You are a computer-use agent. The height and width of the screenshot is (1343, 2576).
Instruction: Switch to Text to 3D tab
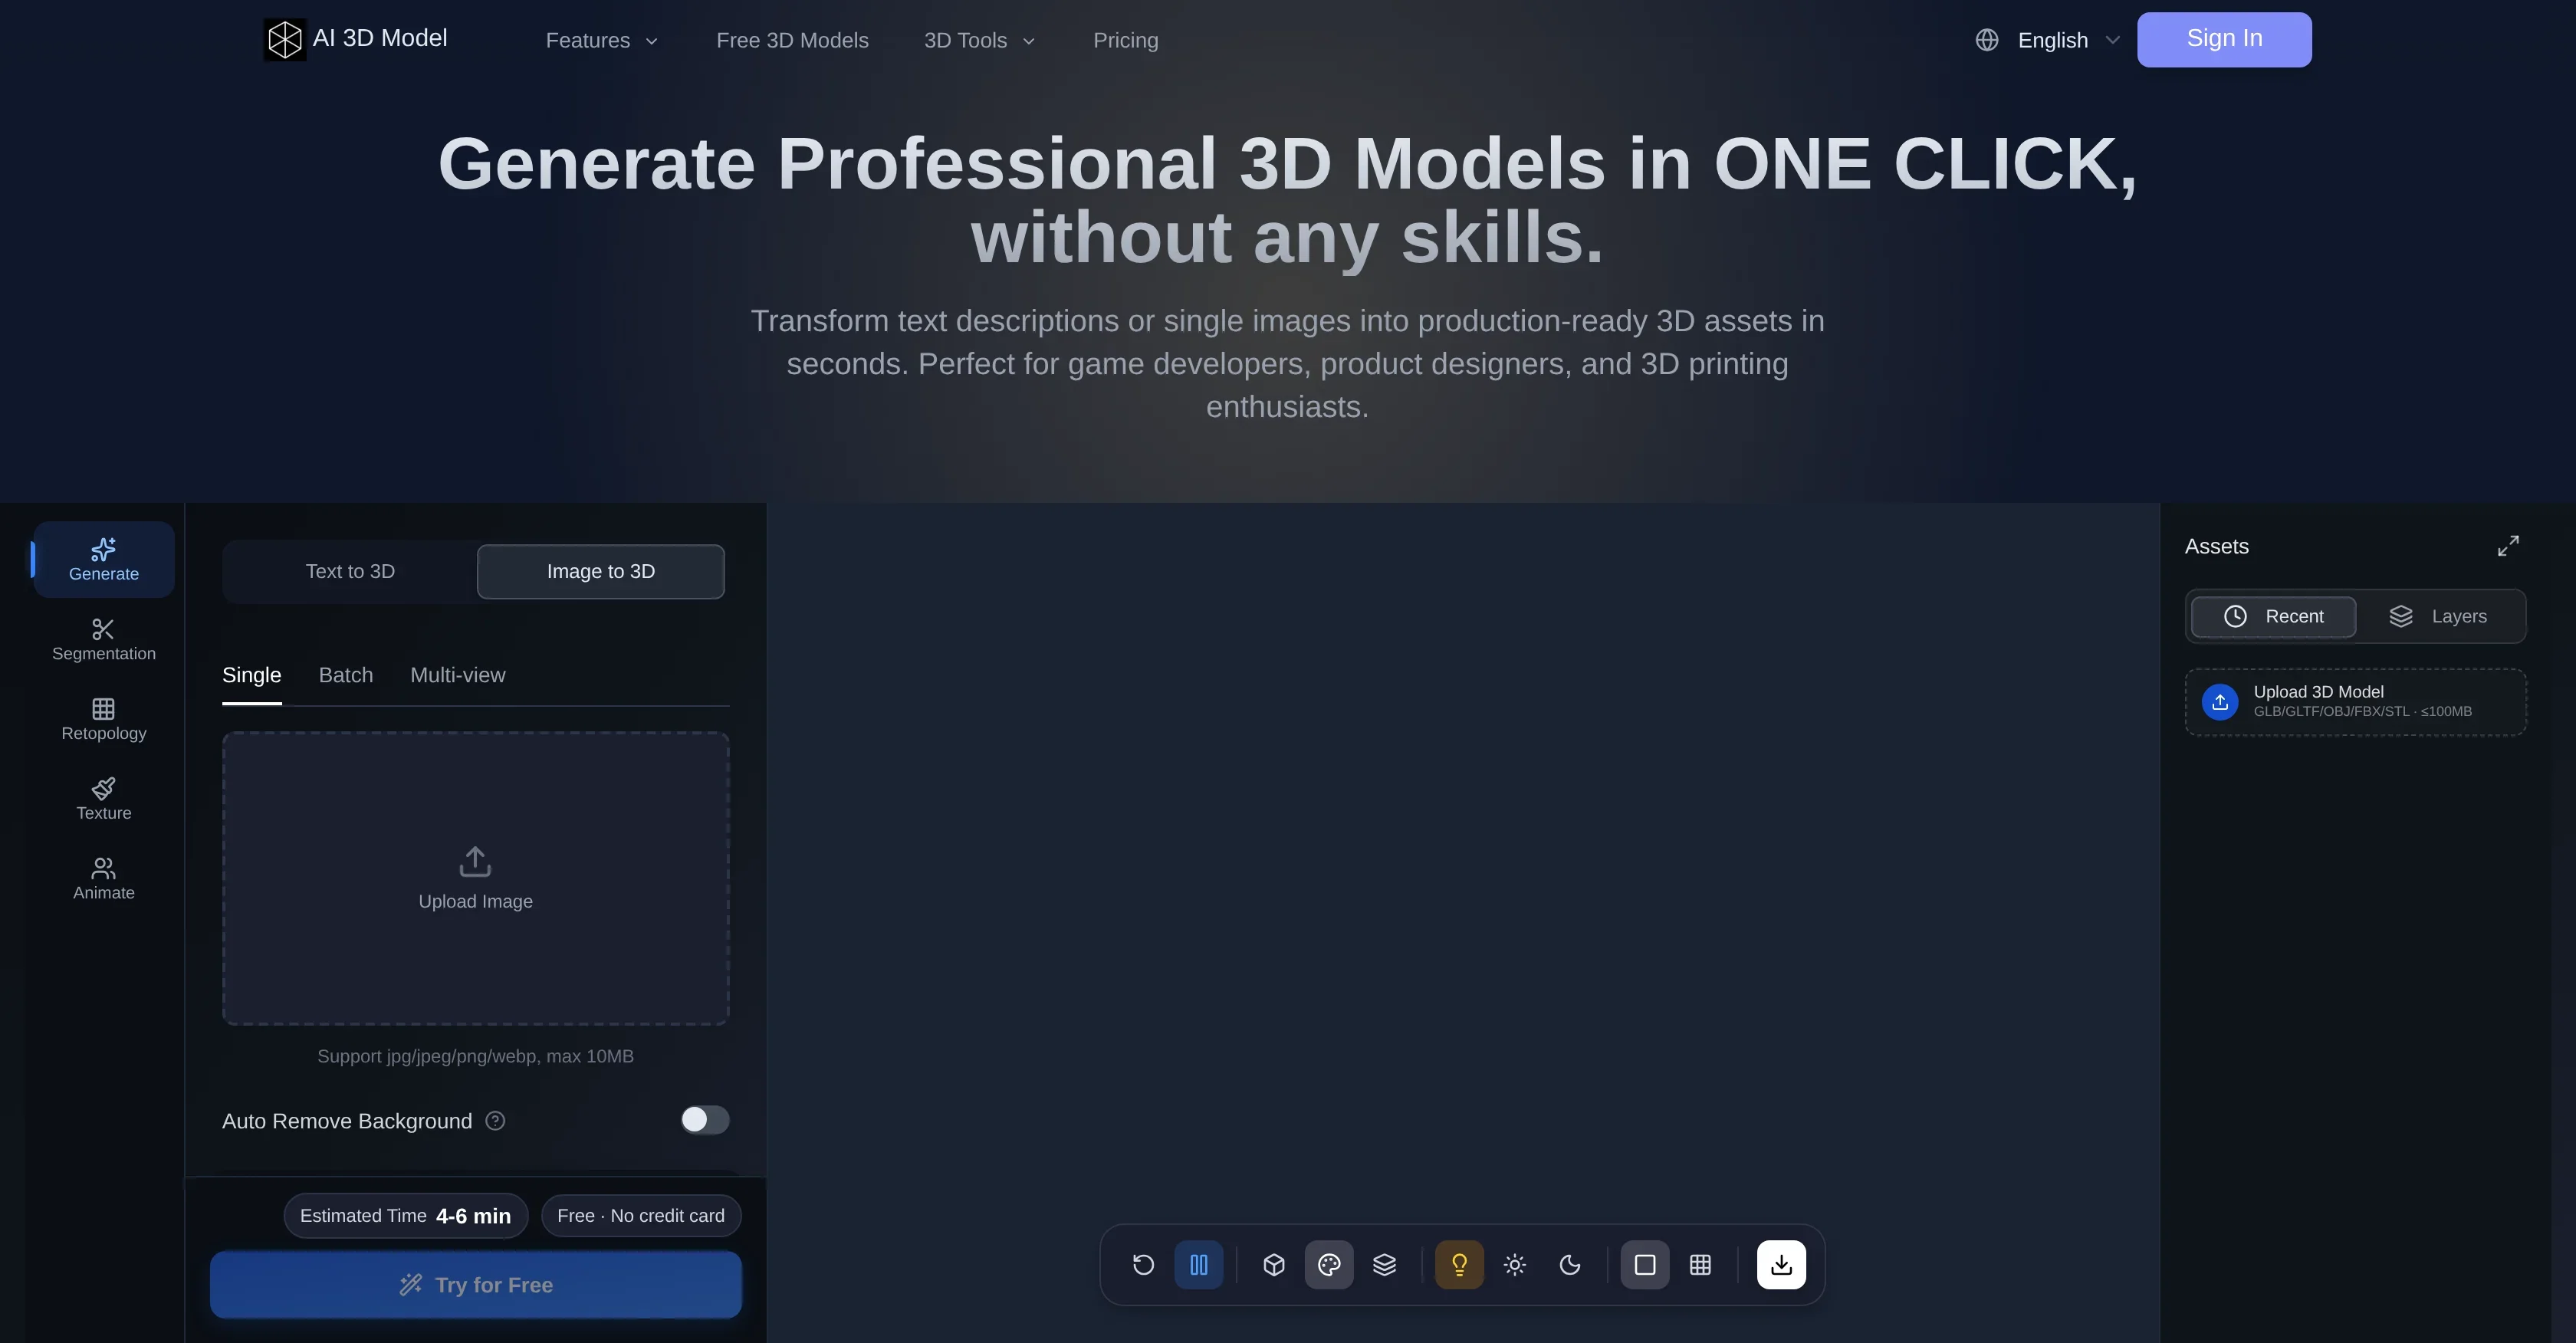tap(350, 571)
